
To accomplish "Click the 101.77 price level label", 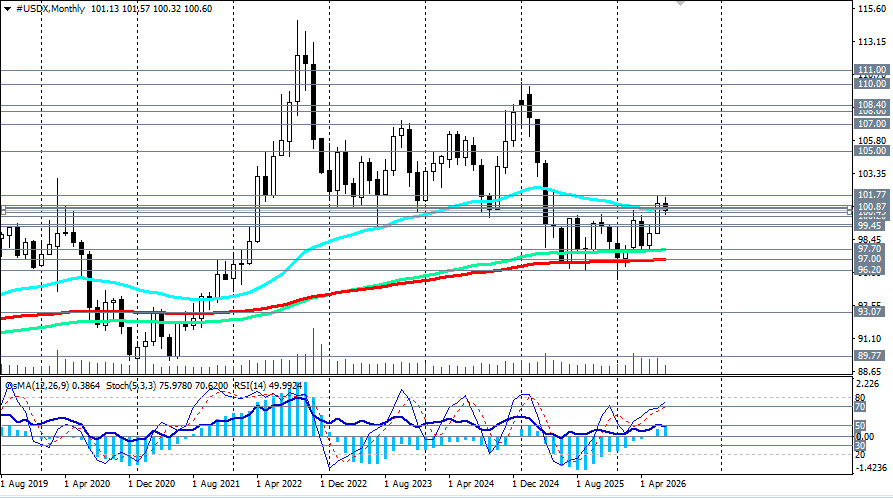I will [872, 195].
